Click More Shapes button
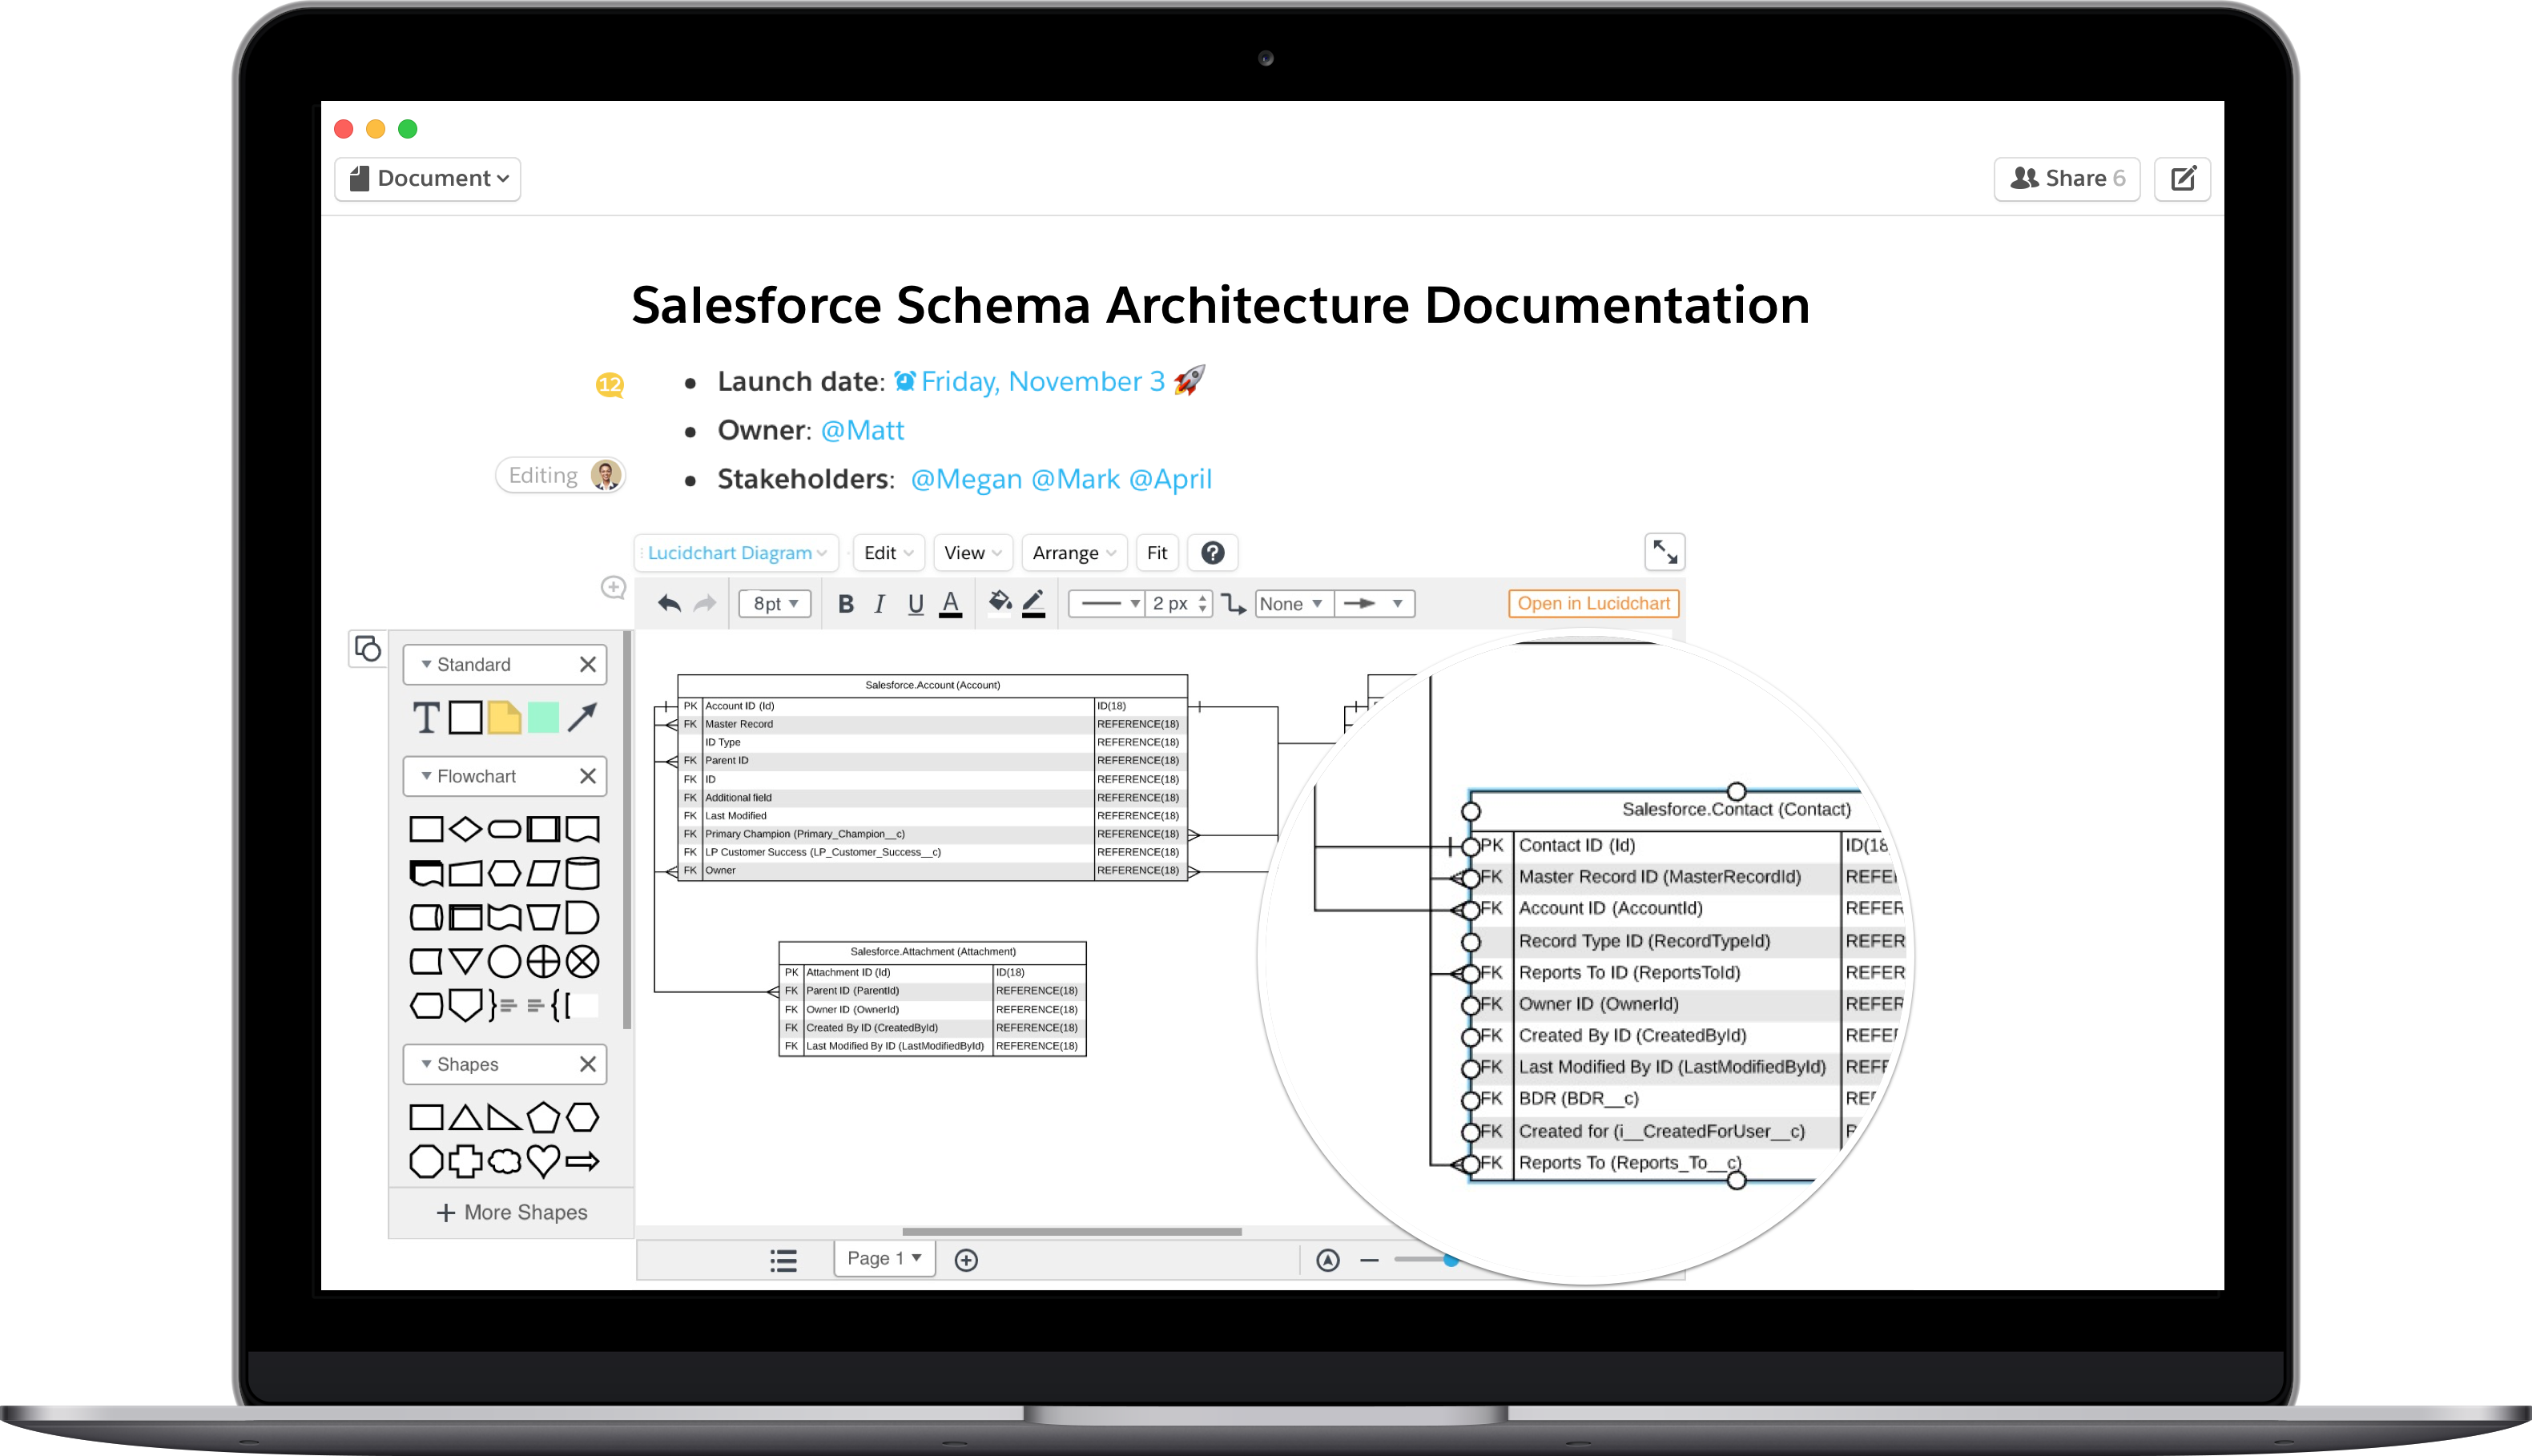 [512, 1213]
